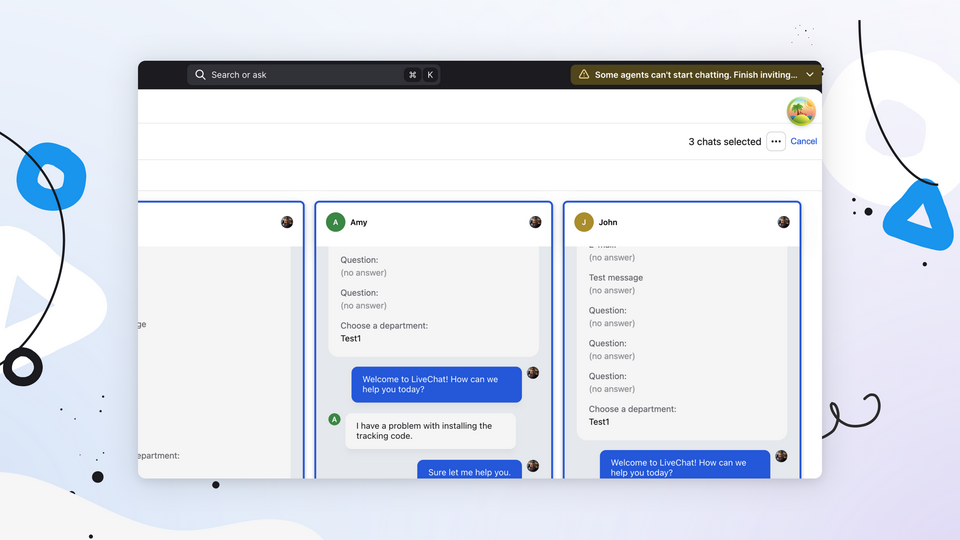The height and width of the screenshot is (540, 960).
Task: Click Amy's green avatar
Action: tap(336, 222)
